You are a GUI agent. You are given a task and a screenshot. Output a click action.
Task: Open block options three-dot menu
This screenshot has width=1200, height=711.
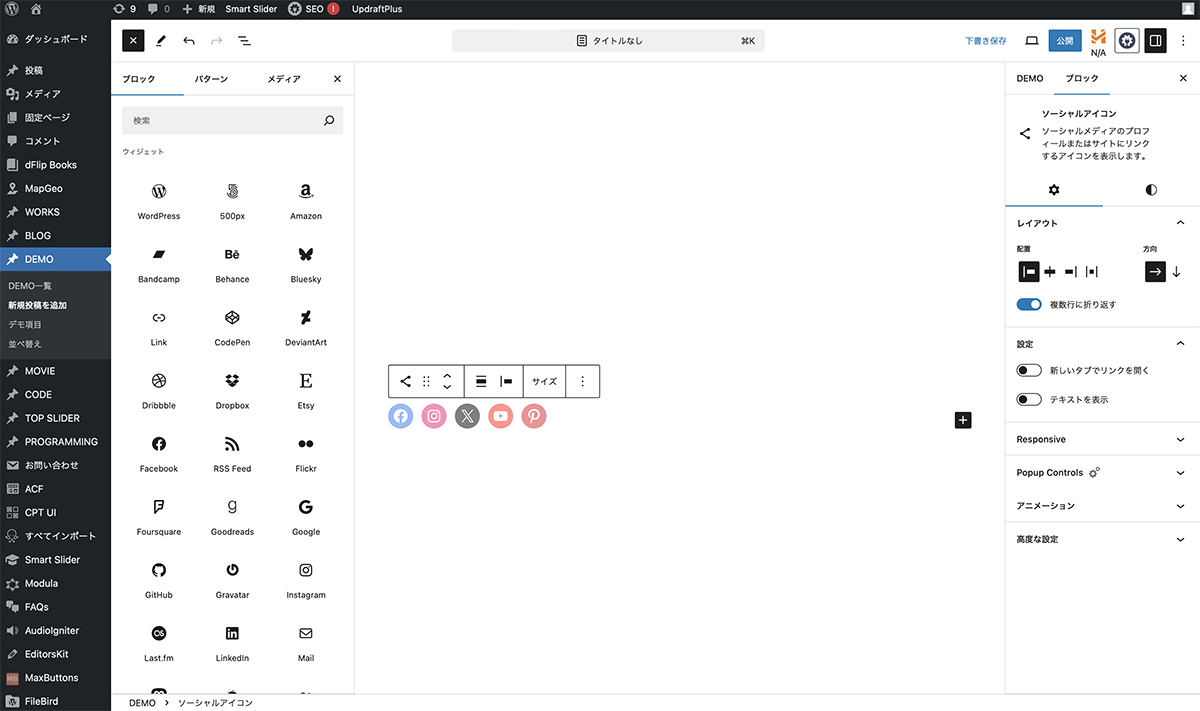(x=582, y=381)
